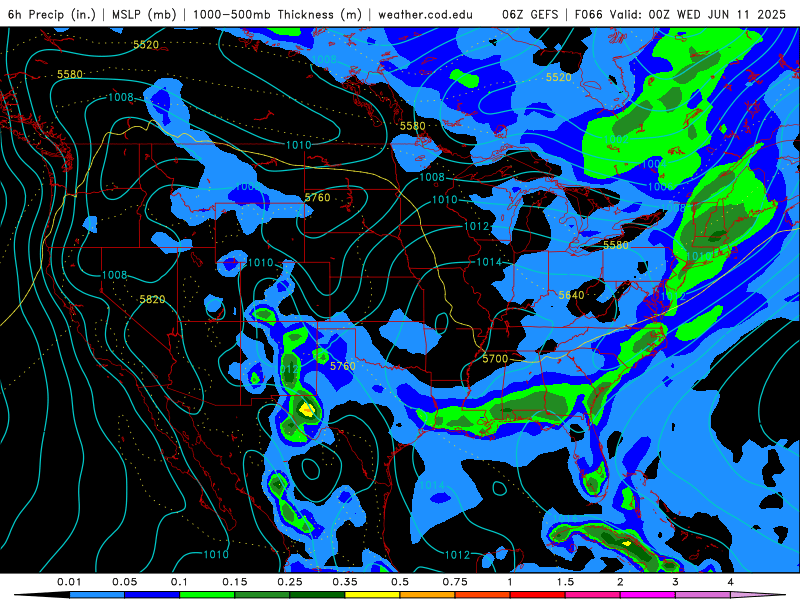Click the '0.75' legend value
This screenshot has height=600, width=800.
(x=455, y=582)
